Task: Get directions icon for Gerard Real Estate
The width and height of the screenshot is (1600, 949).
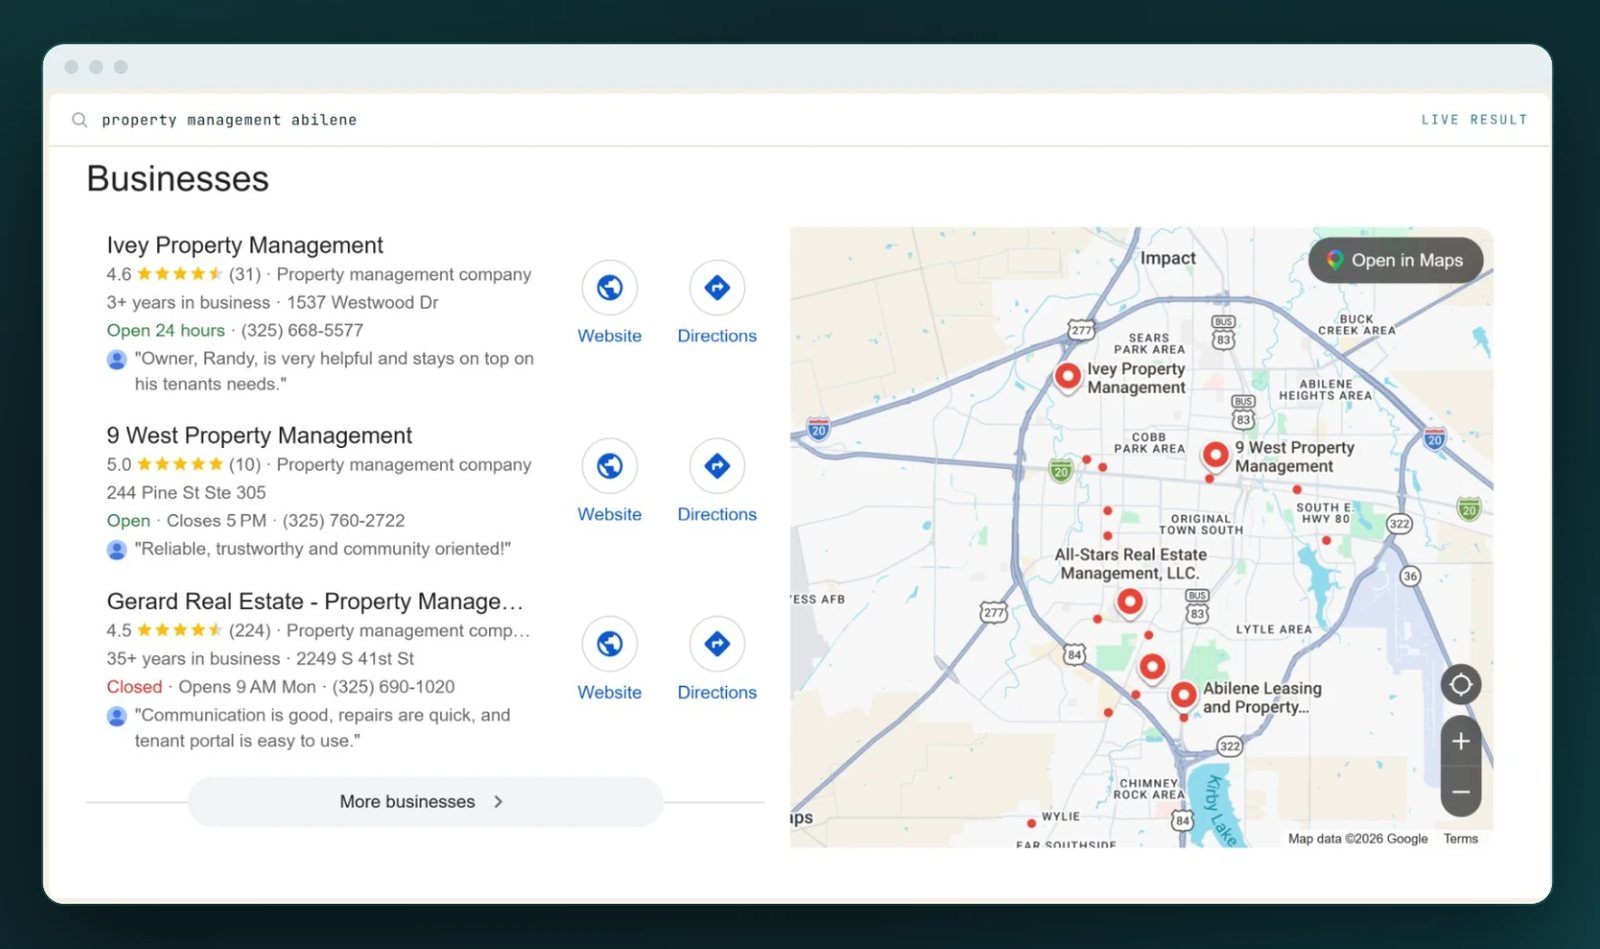Action: (717, 644)
